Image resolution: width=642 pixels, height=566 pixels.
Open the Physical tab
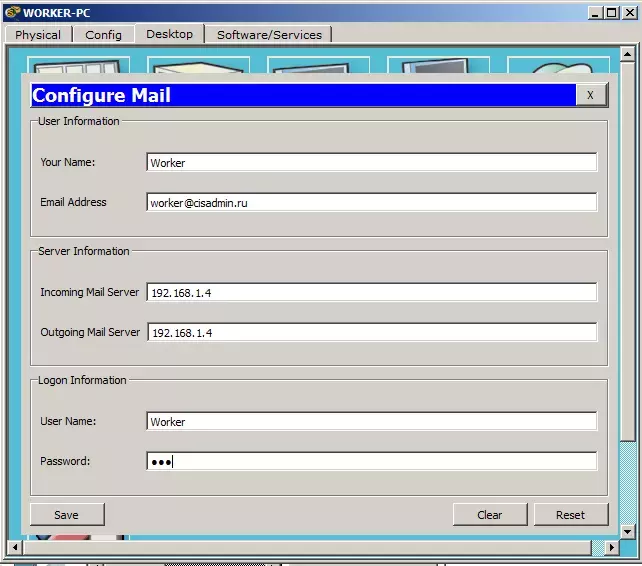click(x=38, y=35)
